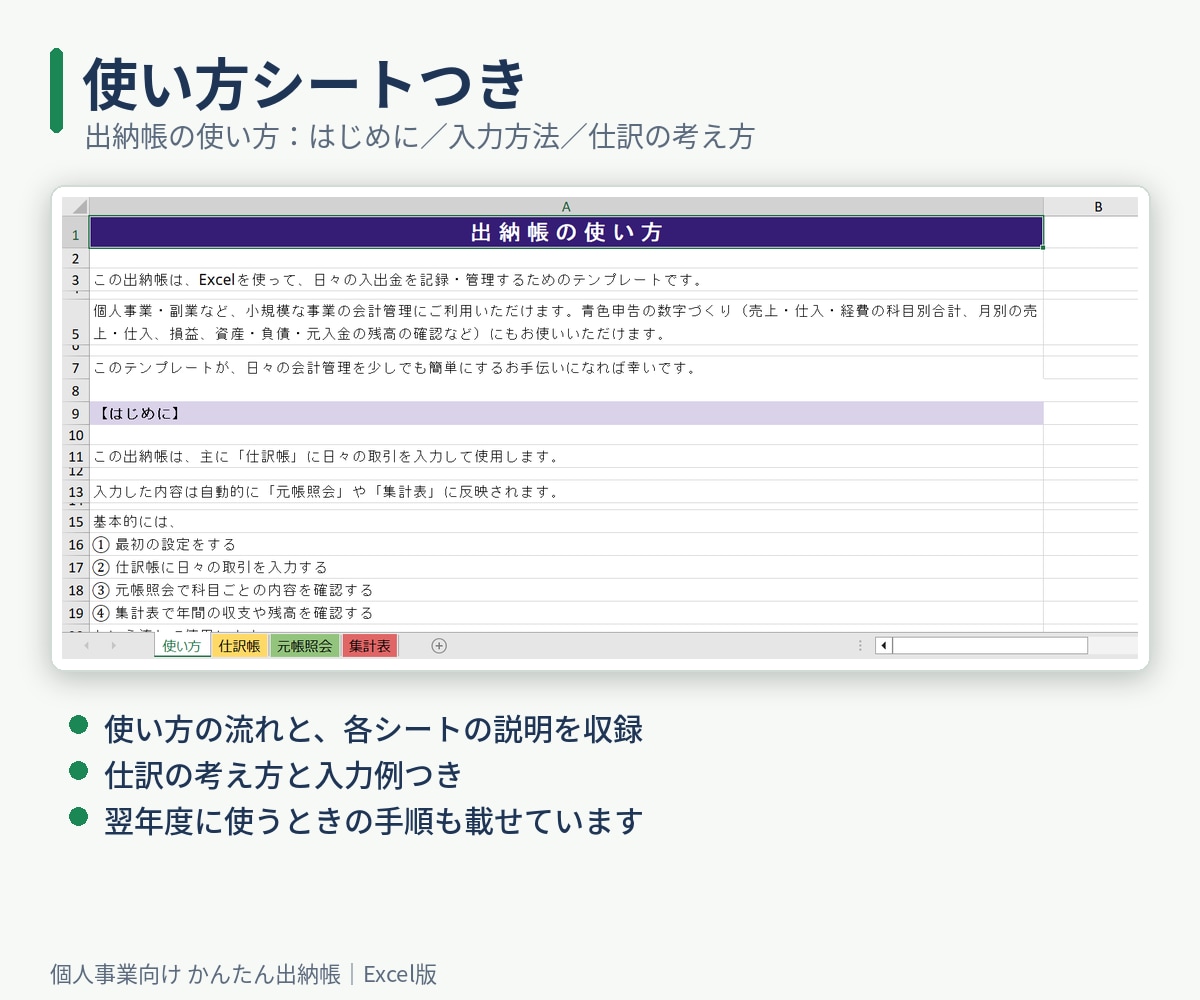Select all cells via corner triangle
The image size is (1200, 1000).
pyautogui.click(x=76, y=206)
